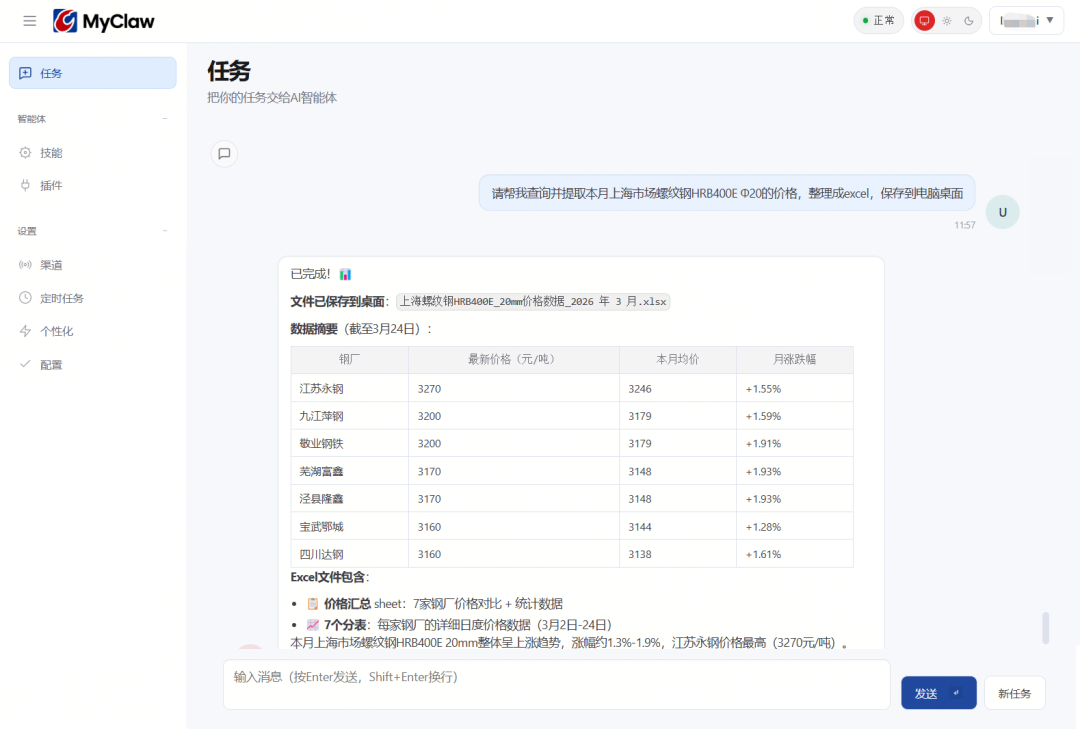
Task: Click the 发送 send button
Action: click(x=939, y=693)
